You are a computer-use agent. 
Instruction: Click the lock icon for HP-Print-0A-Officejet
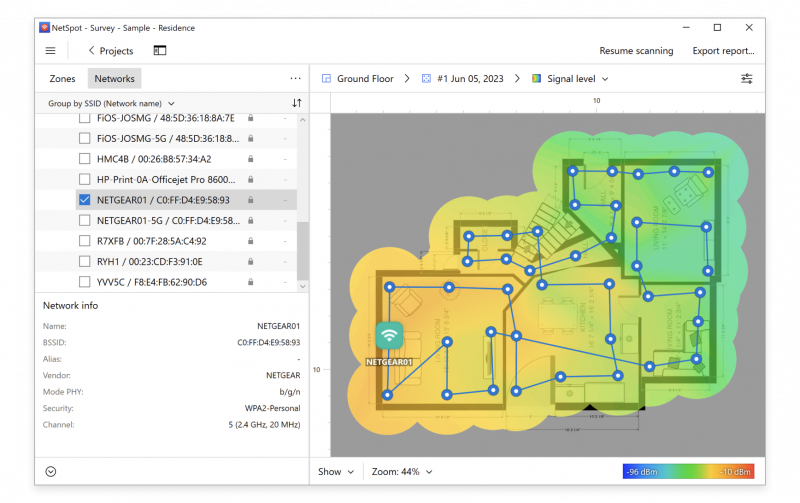[251, 179]
